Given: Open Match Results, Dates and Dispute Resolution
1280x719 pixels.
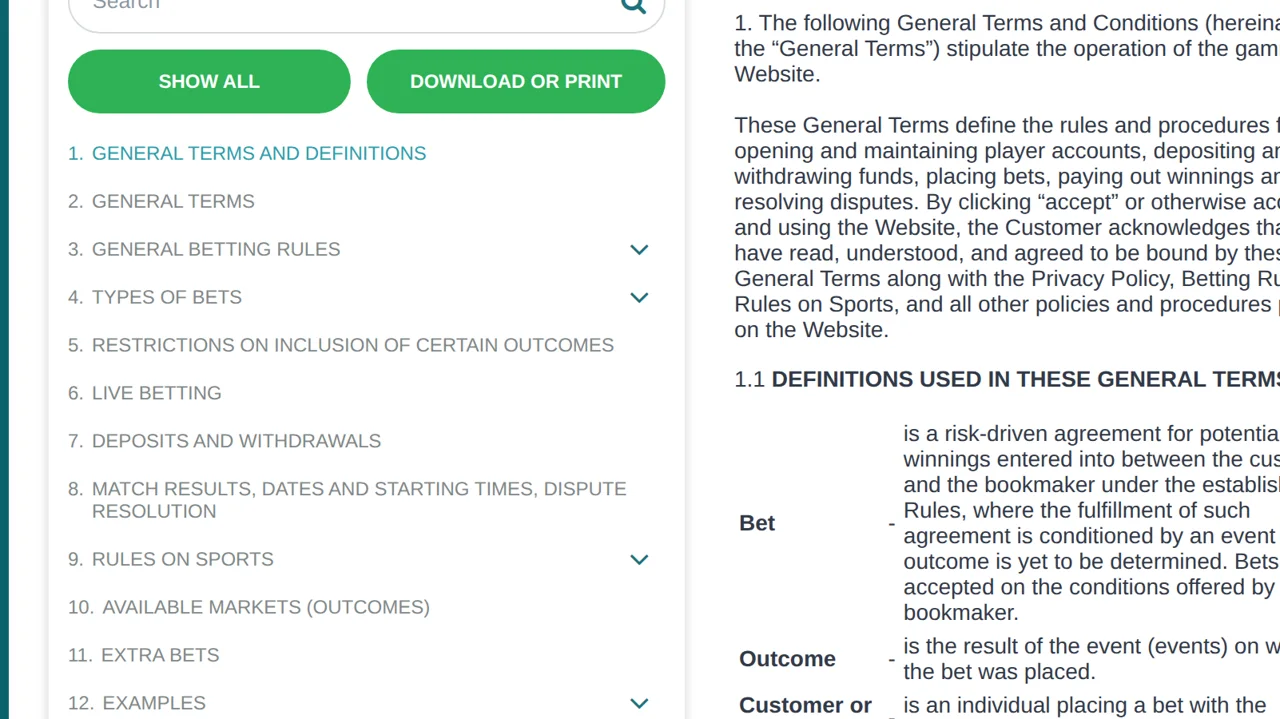Looking at the screenshot, I should point(347,500).
